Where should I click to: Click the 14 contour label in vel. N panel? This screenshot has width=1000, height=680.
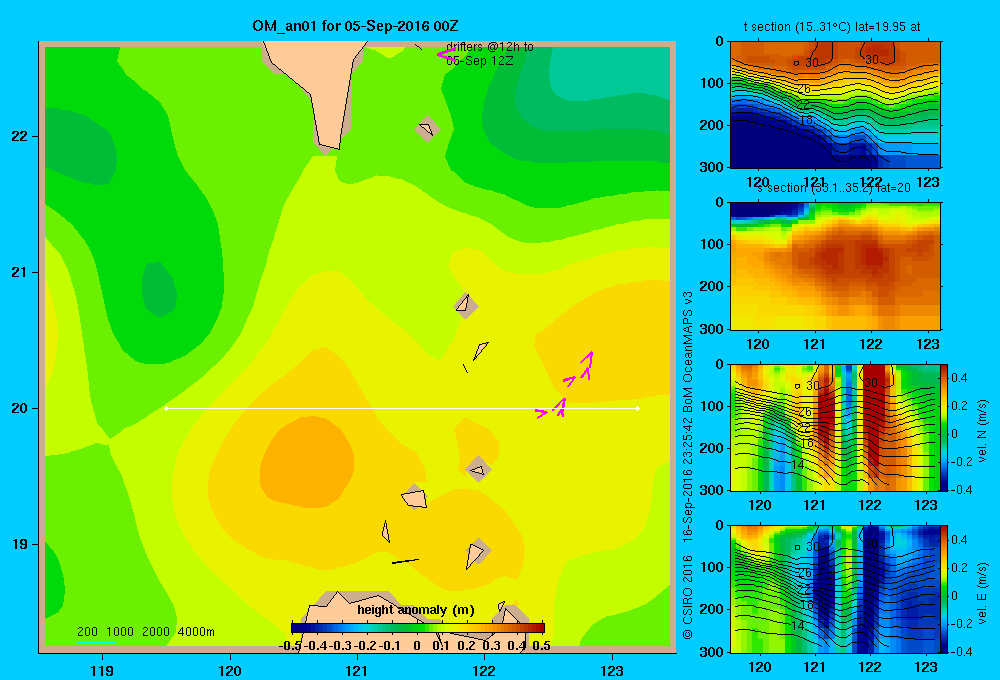[797, 464]
